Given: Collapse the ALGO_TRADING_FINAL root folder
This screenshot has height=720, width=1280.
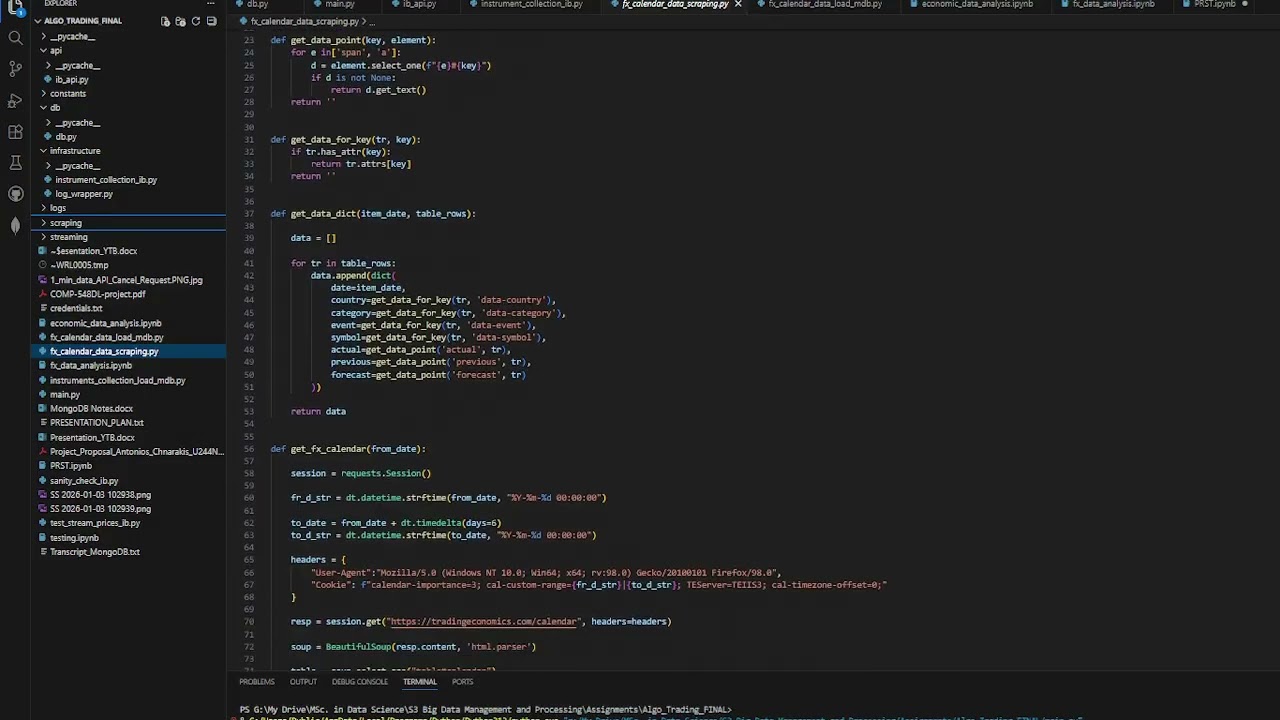Looking at the screenshot, I should tap(83, 21).
